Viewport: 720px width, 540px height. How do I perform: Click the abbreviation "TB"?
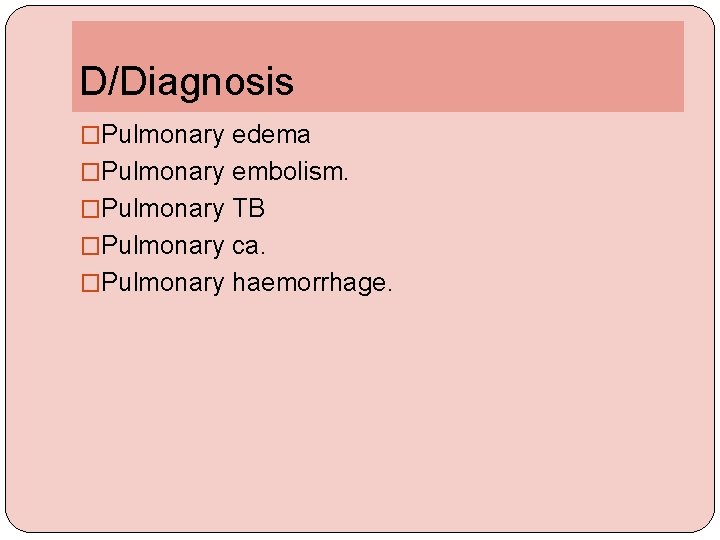pyautogui.click(x=248, y=209)
